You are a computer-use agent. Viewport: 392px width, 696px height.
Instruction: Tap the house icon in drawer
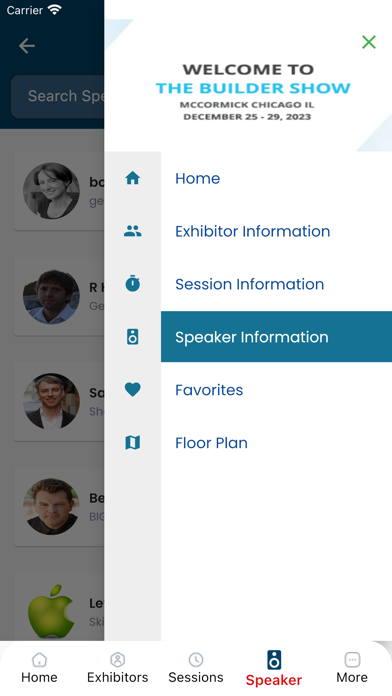tap(132, 178)
